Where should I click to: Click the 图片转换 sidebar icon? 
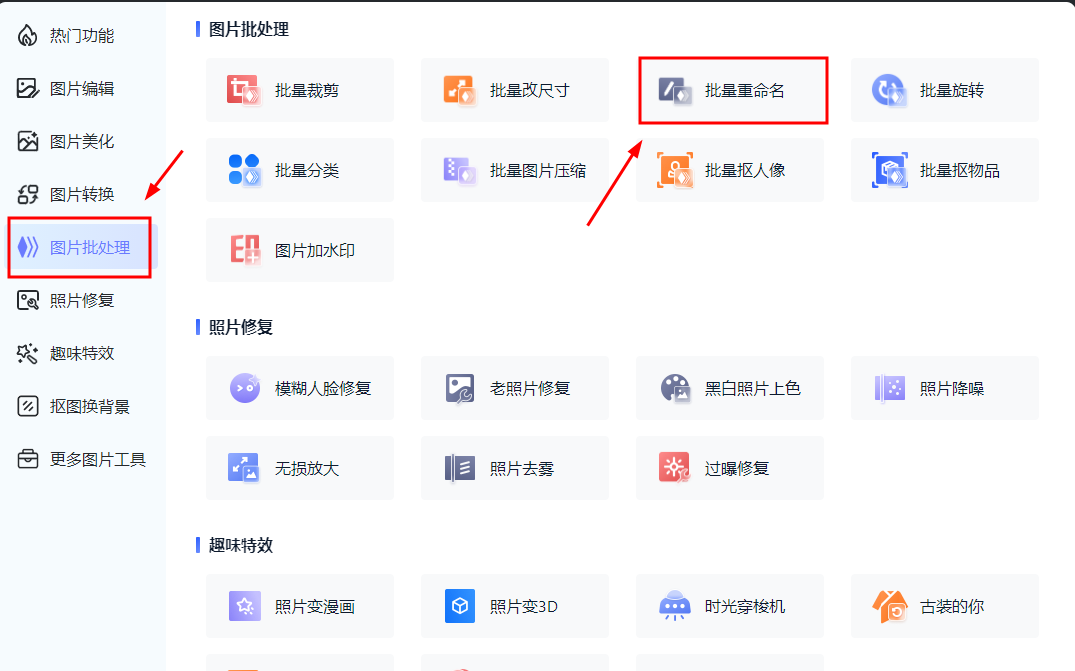(x=27, y=195)
